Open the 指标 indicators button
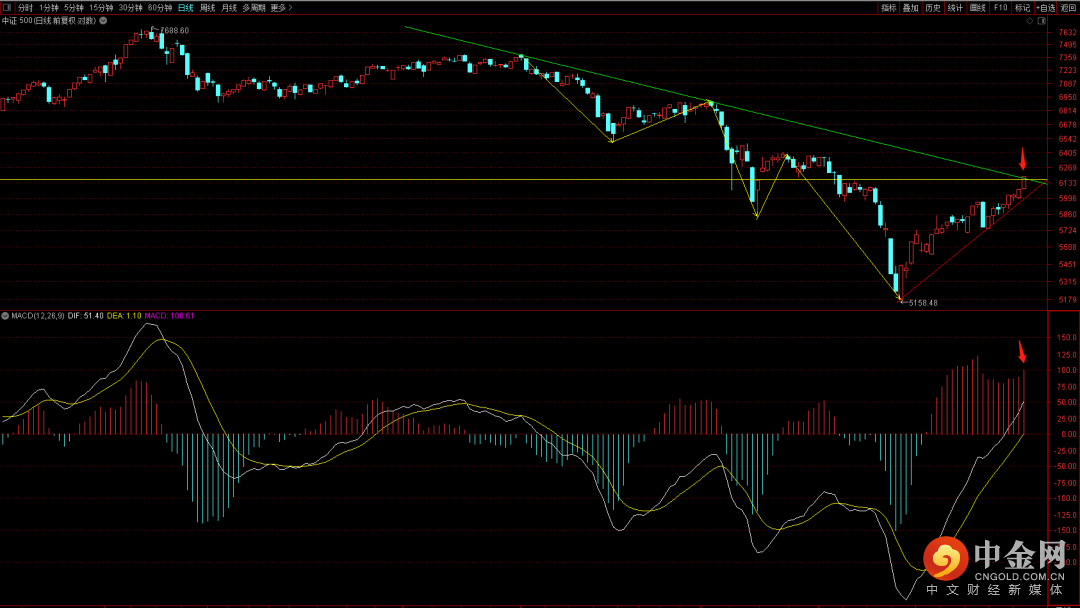Viewport: 1080px width, 608px height. [x=888, y=7]
